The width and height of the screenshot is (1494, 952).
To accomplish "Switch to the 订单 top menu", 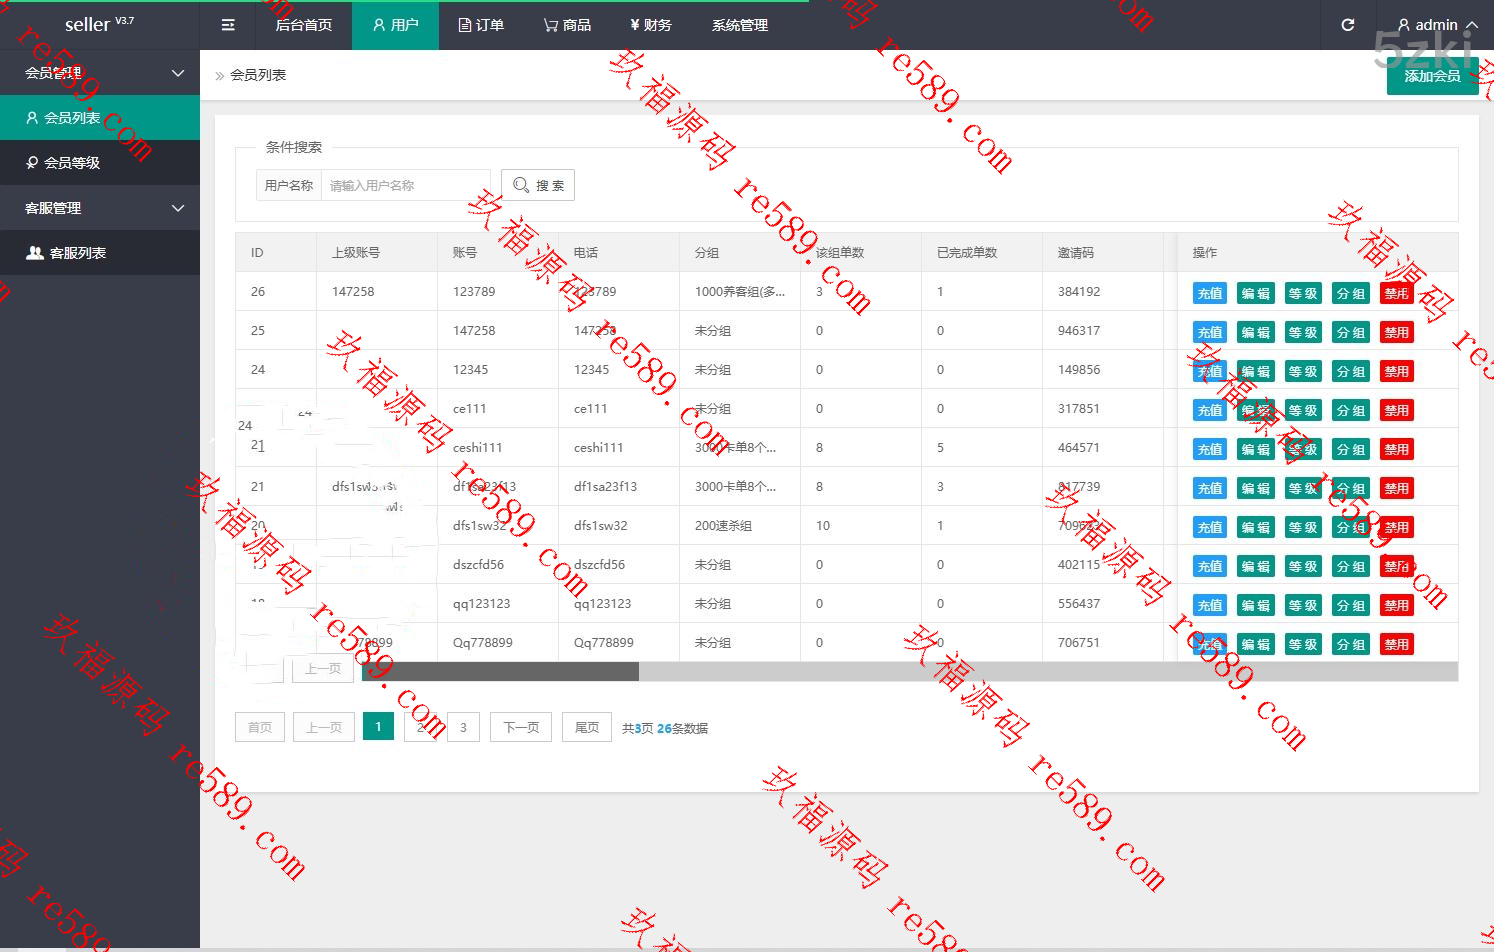I will [481, 25].
